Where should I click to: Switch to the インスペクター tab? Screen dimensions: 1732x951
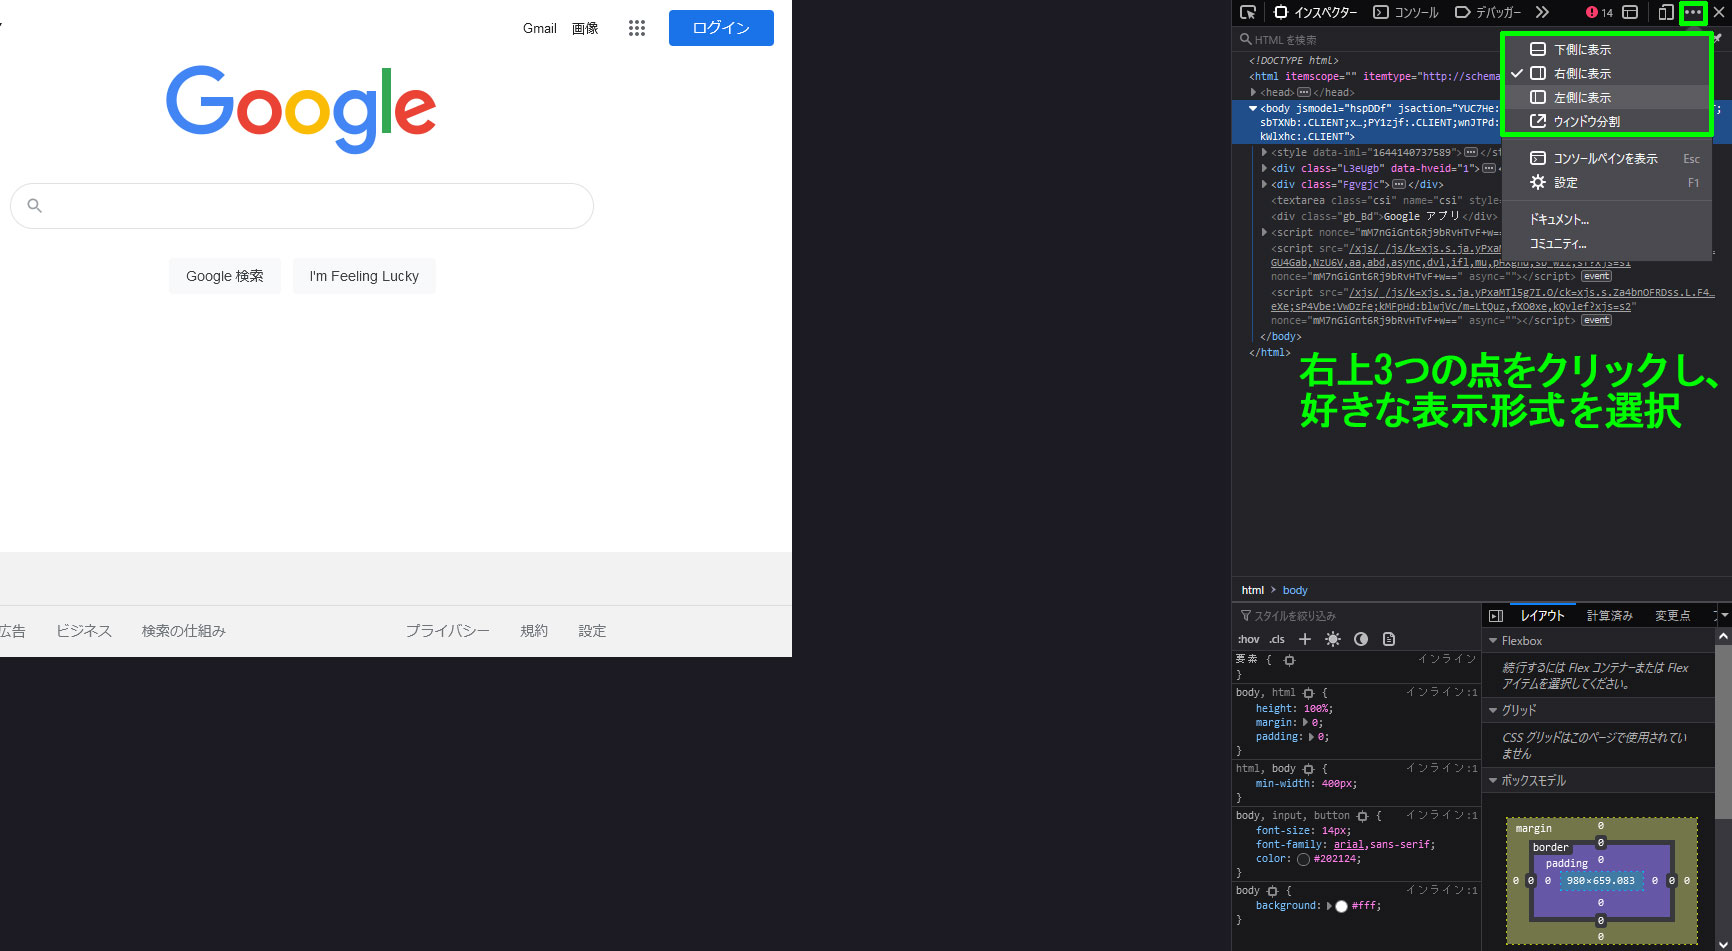point(1314,12)
